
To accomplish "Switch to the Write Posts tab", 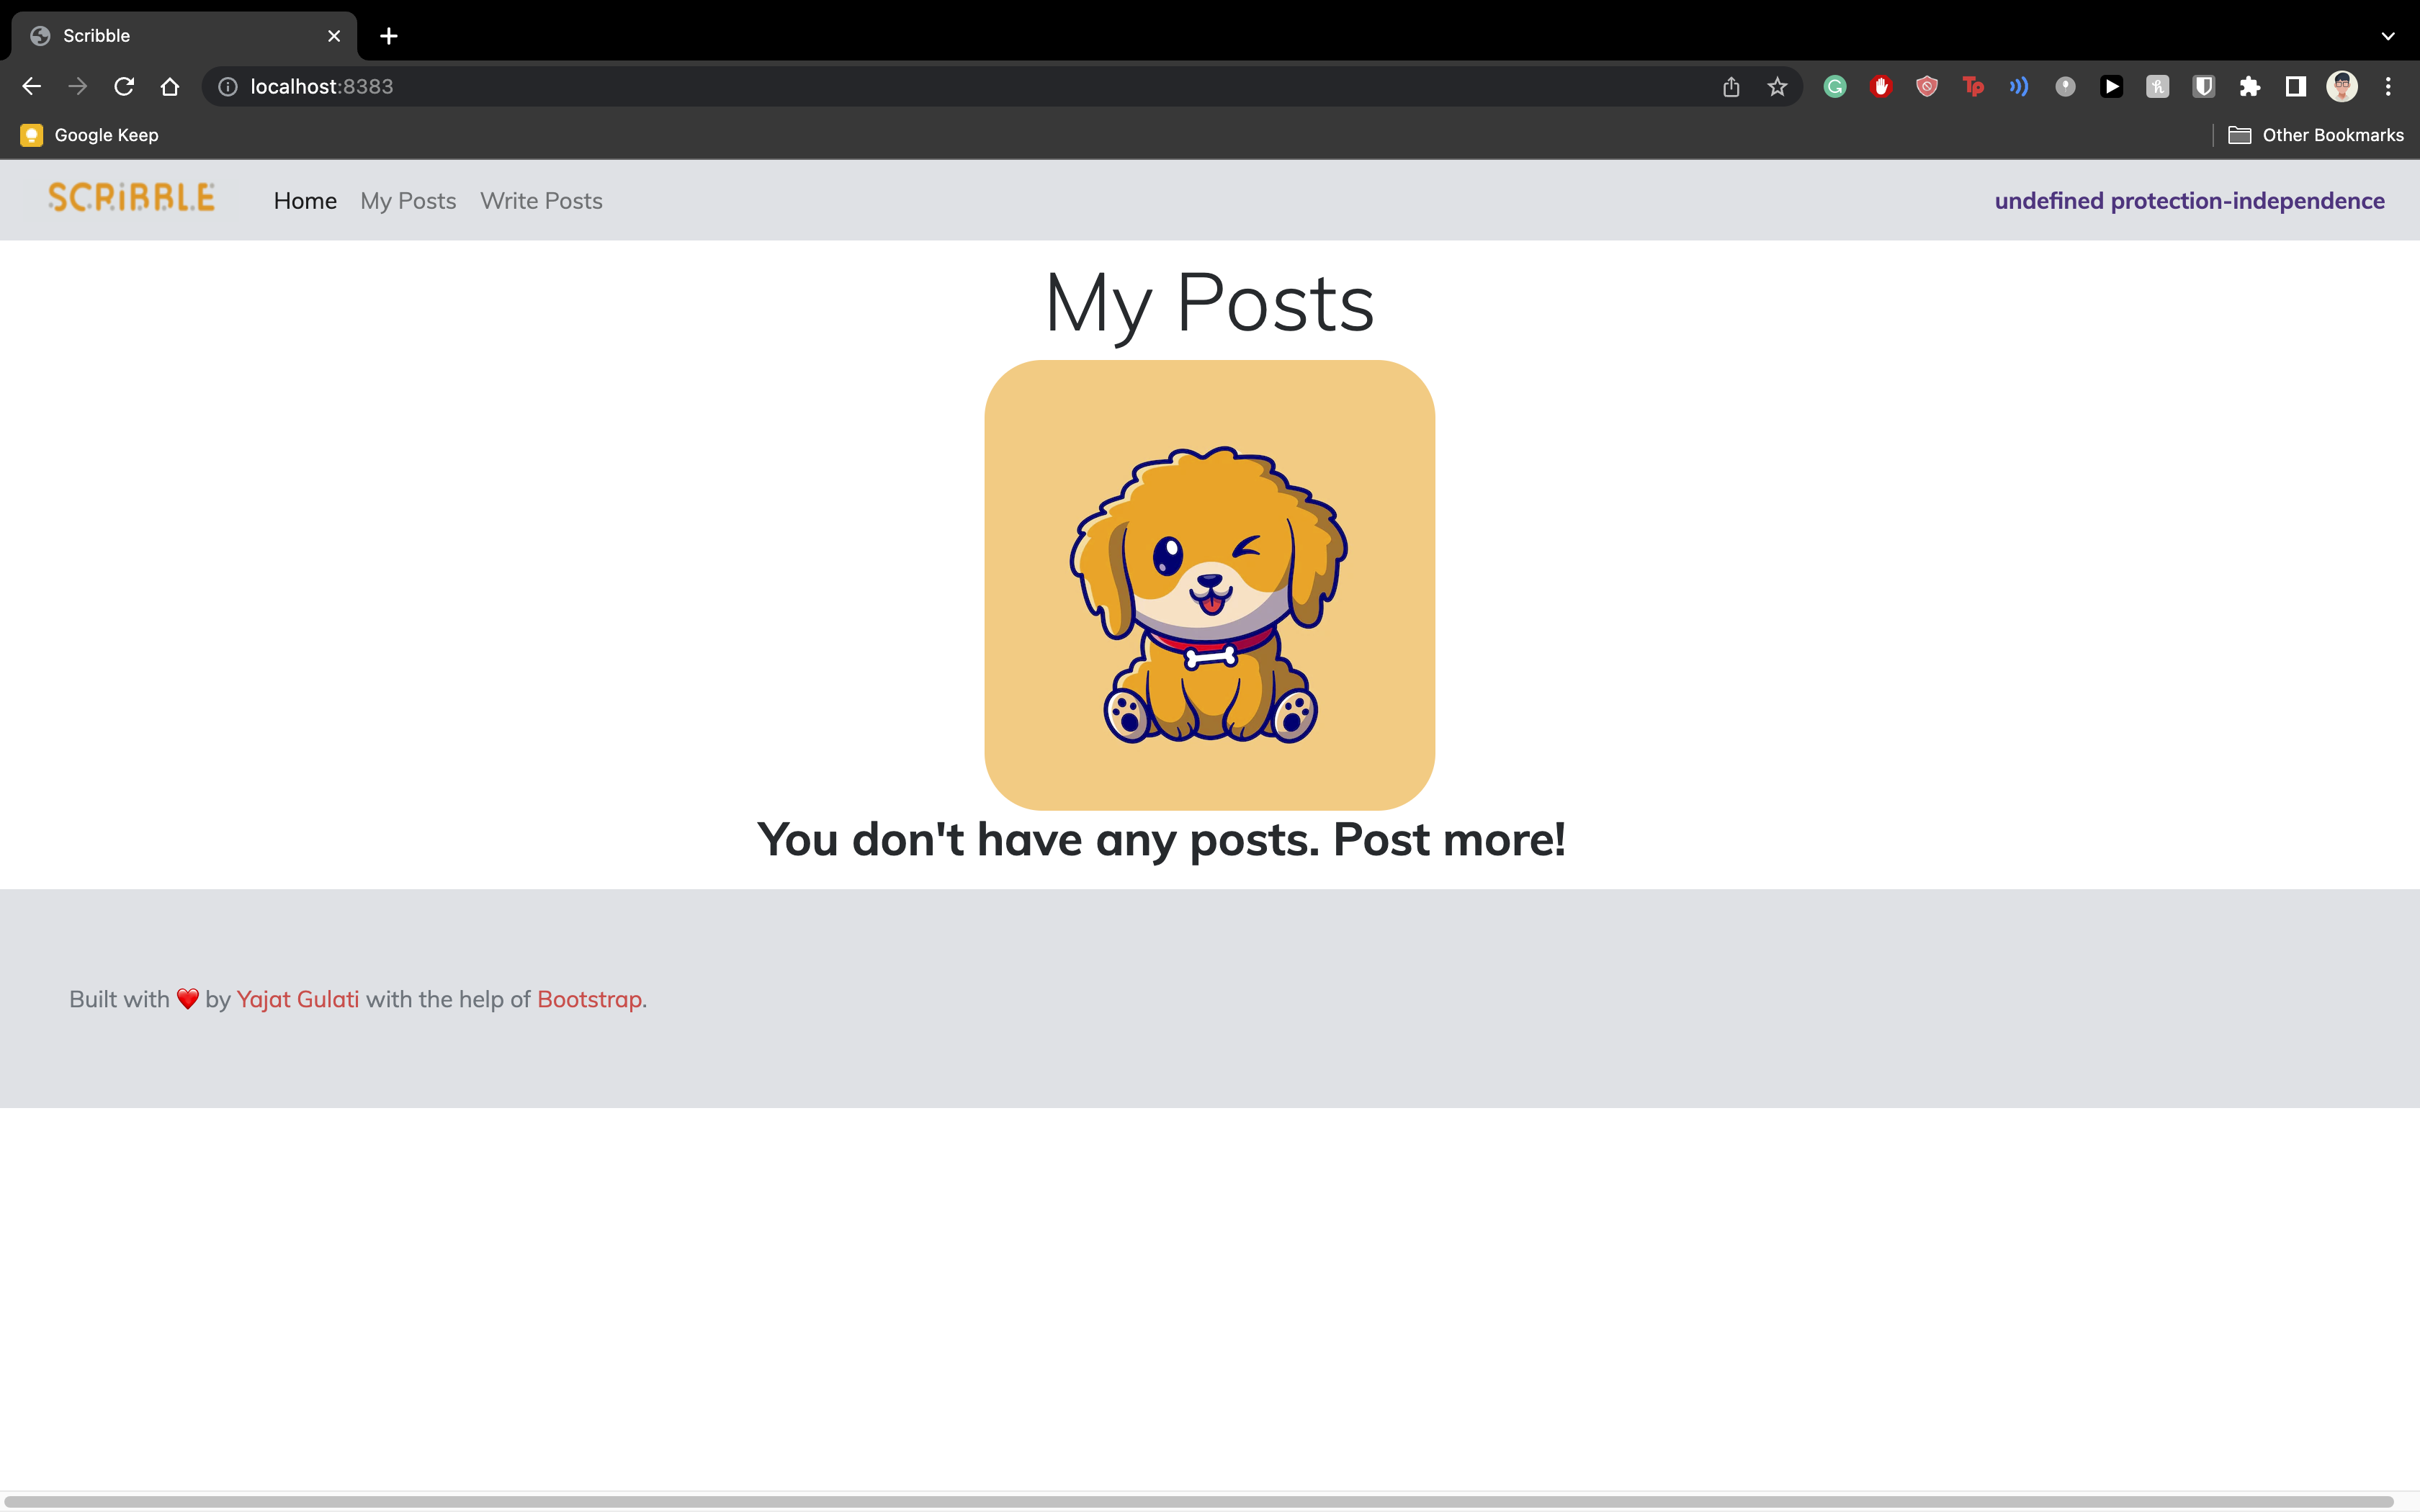I will [541, 200].
